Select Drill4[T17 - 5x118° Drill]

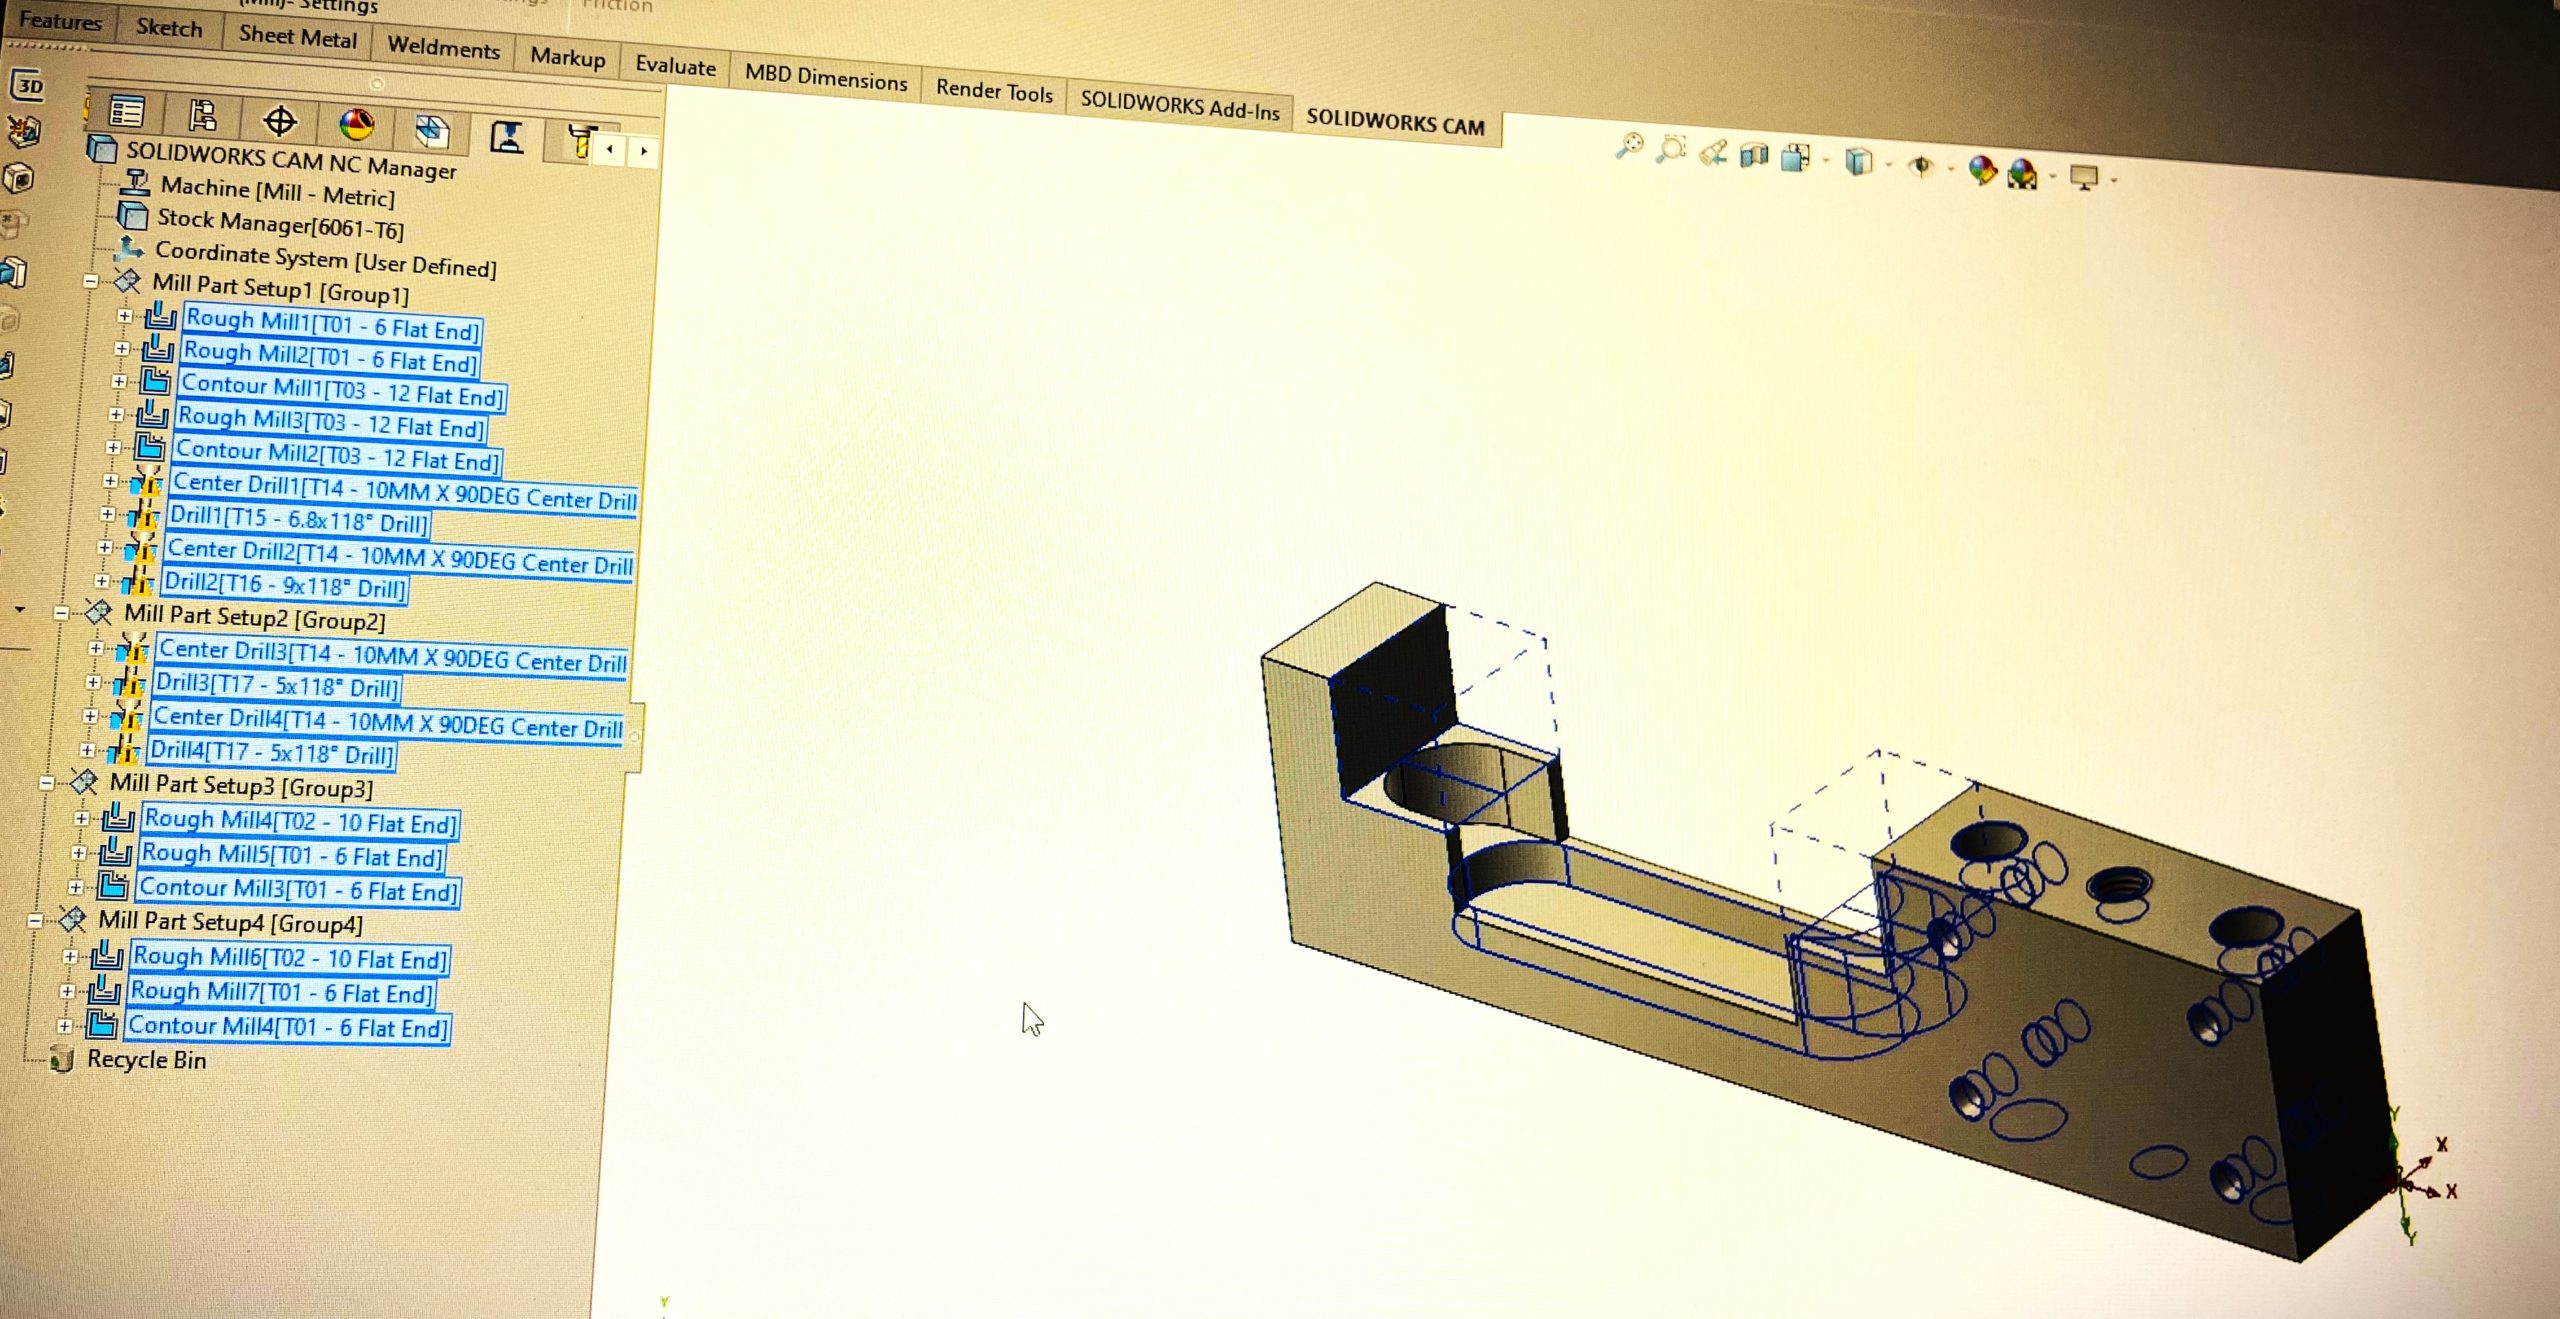click(x=271, y=752)
